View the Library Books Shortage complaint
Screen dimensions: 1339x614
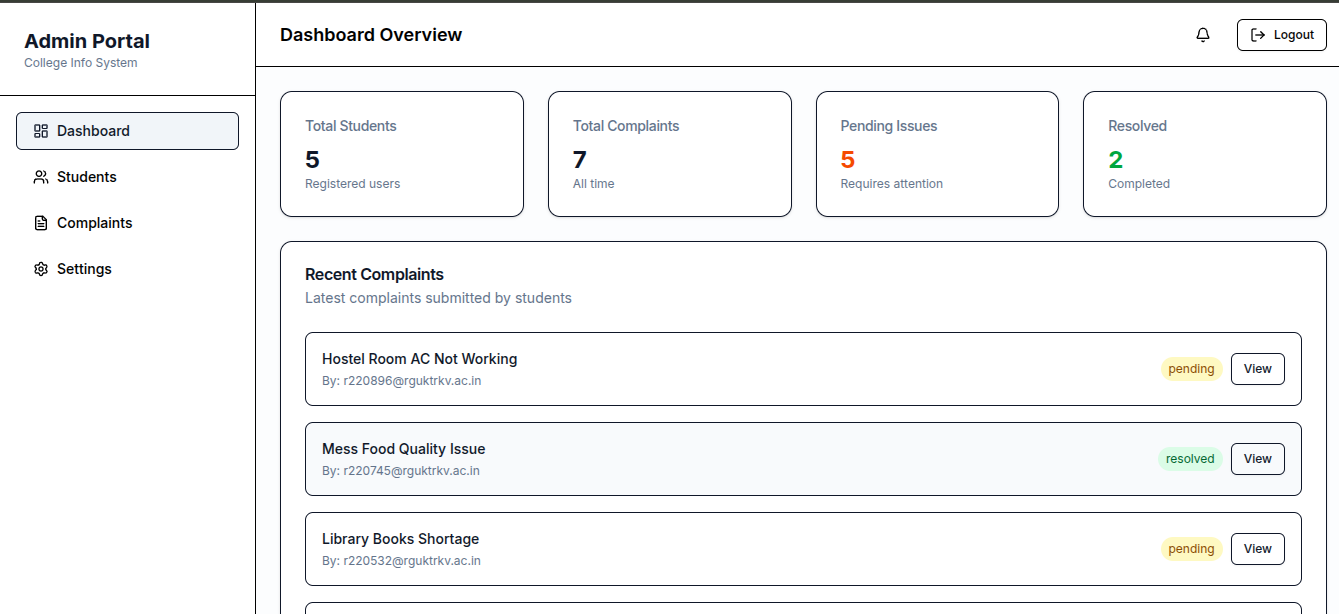1257,549
